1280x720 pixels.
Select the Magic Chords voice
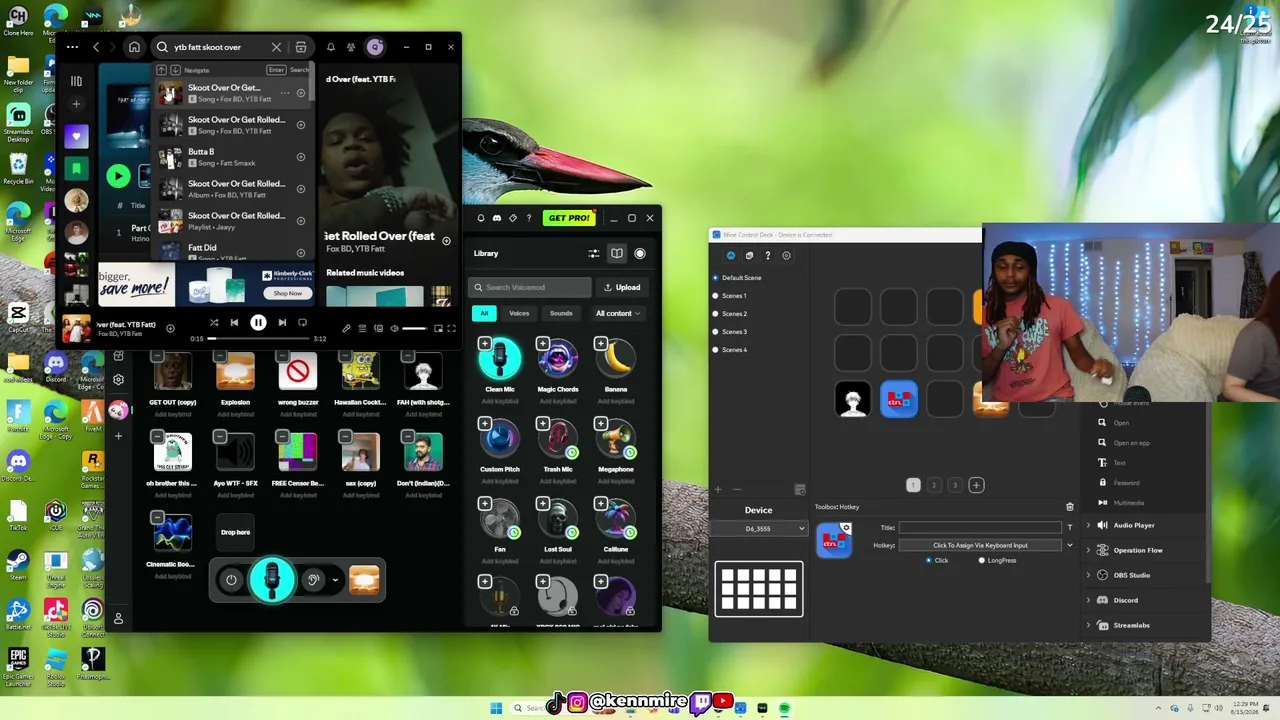(x=558, y=359)
